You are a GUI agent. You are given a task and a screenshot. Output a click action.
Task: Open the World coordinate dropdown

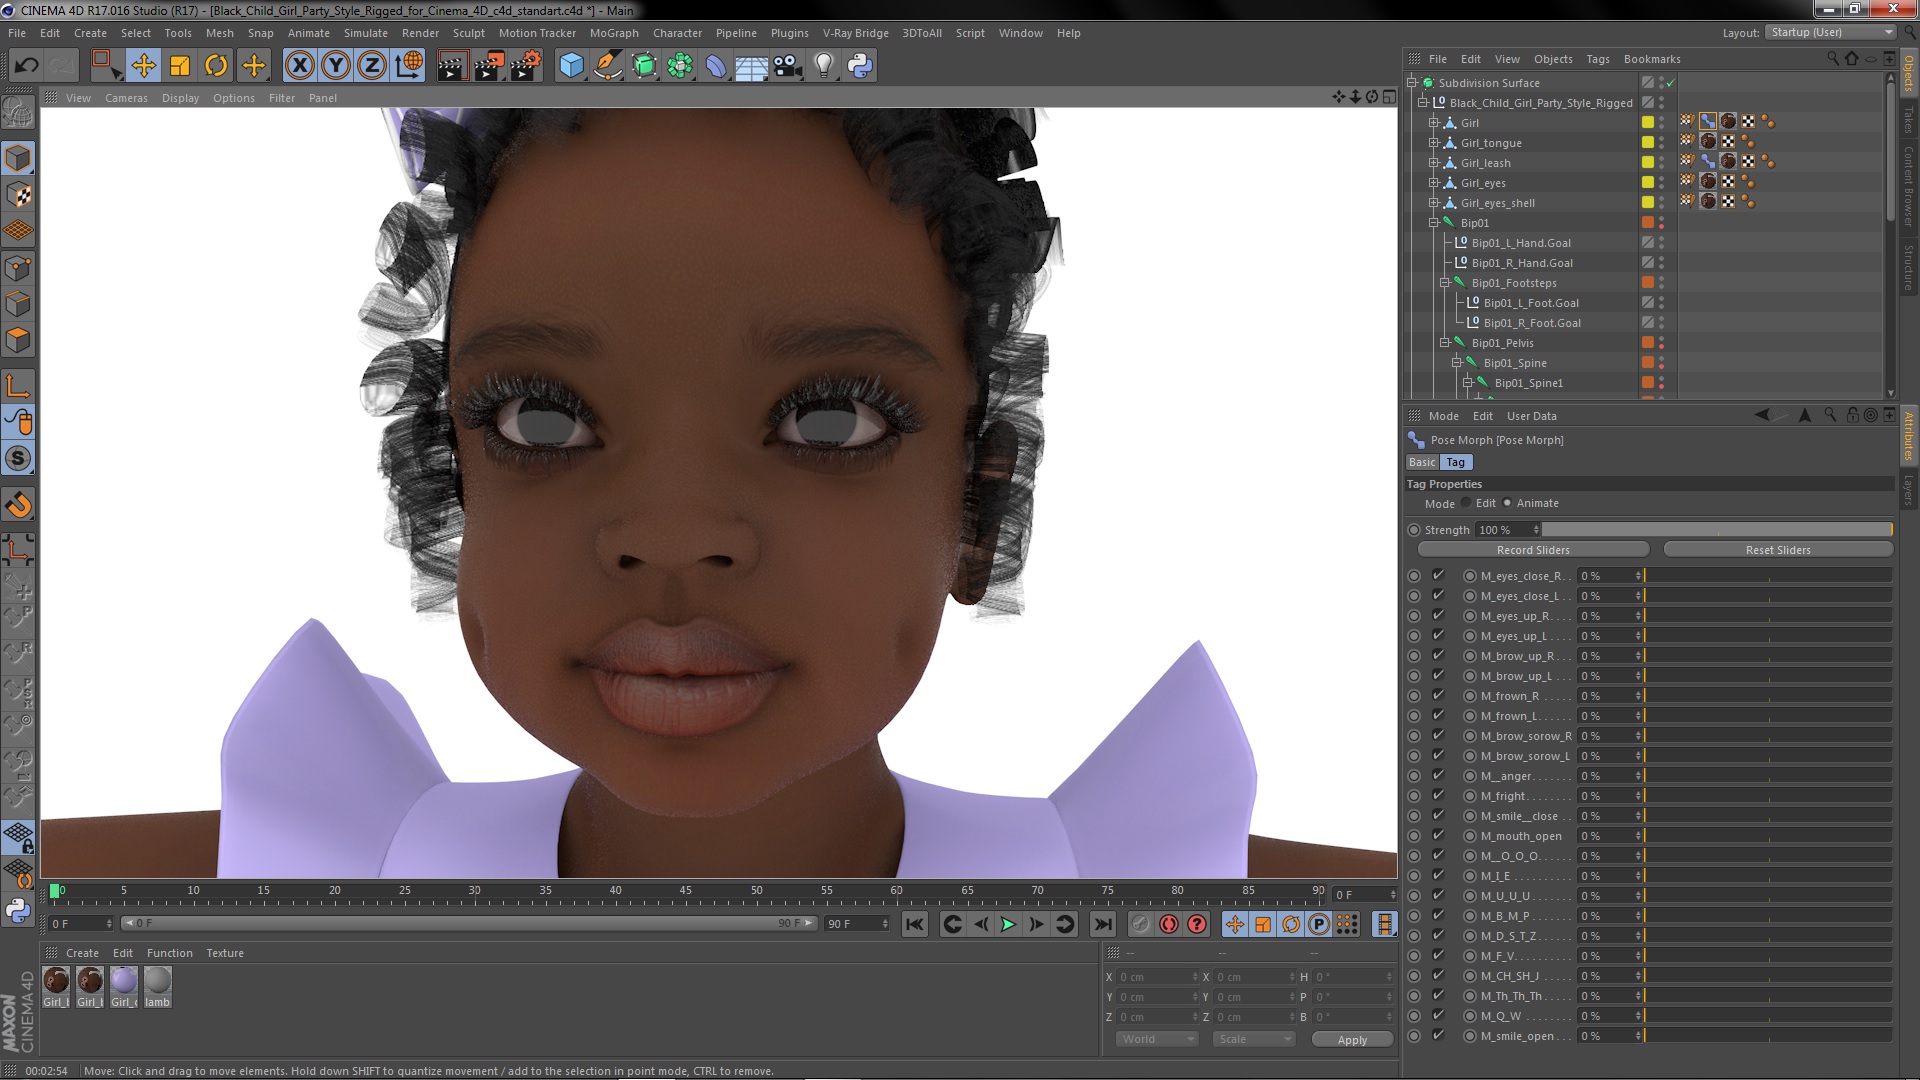point(1156,1039)
